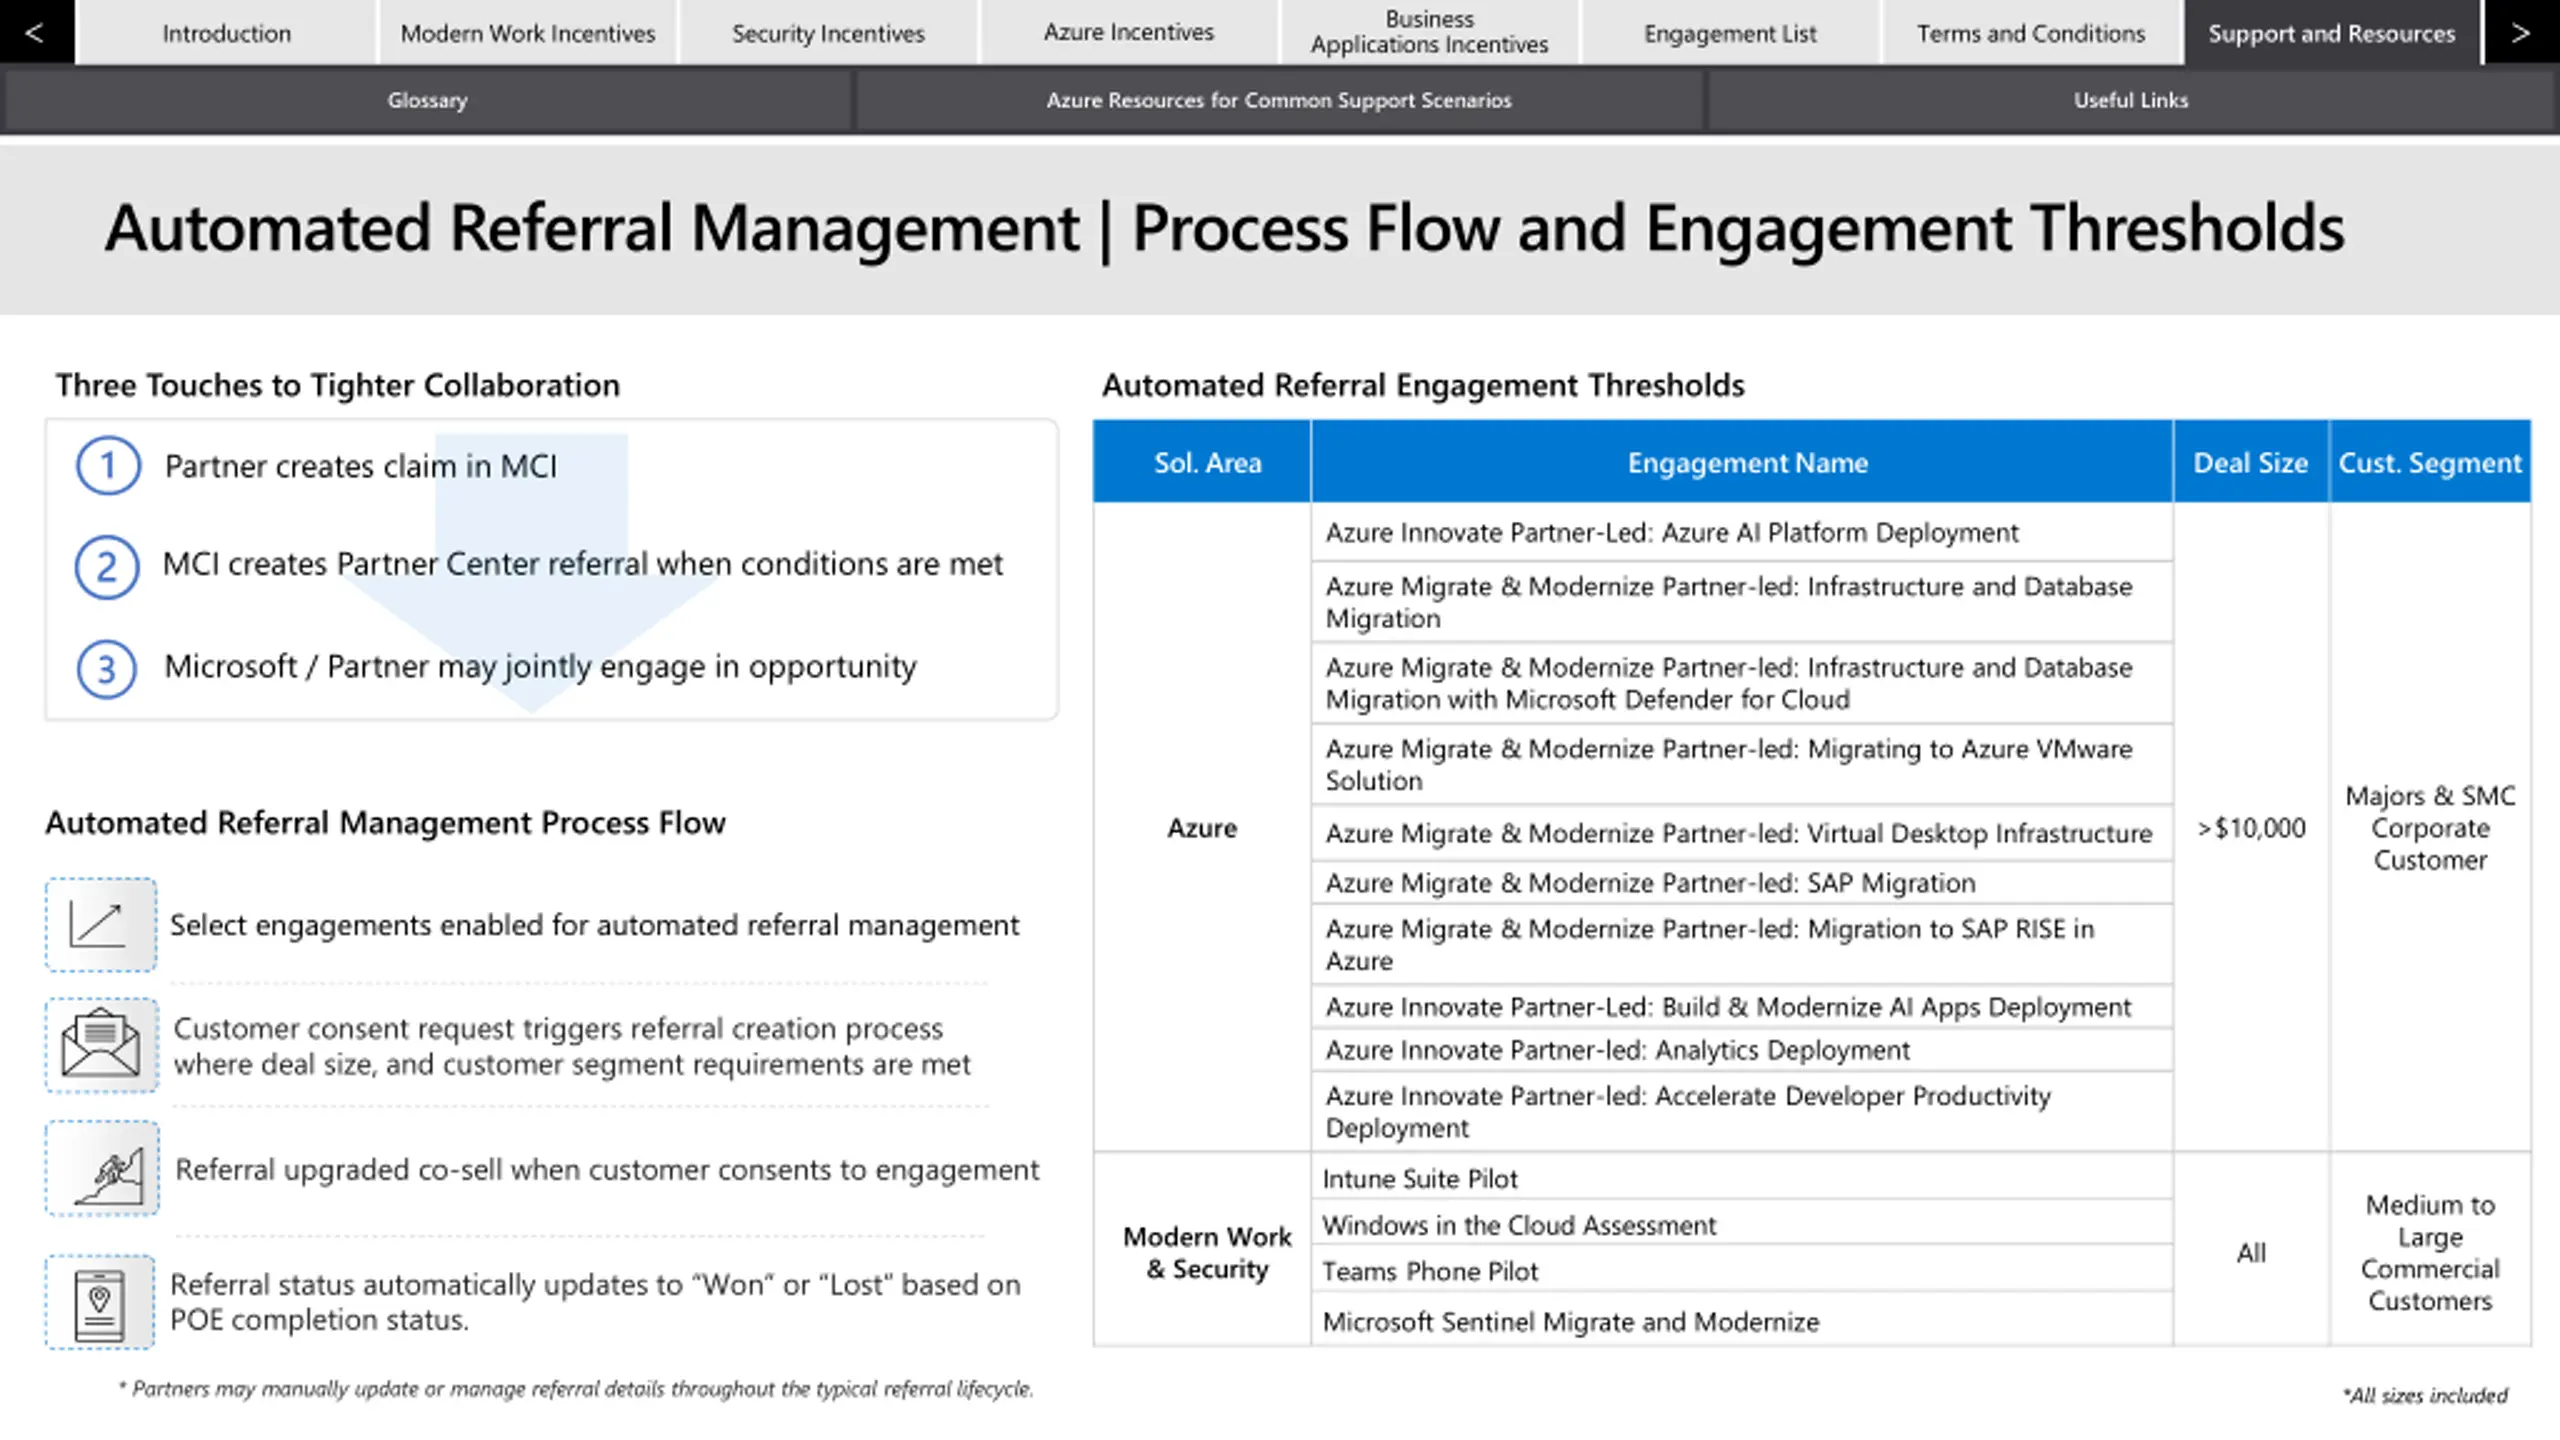The image size is (2560, 1440).
Task: Open the Introduction tab
Action: point(226,32)
